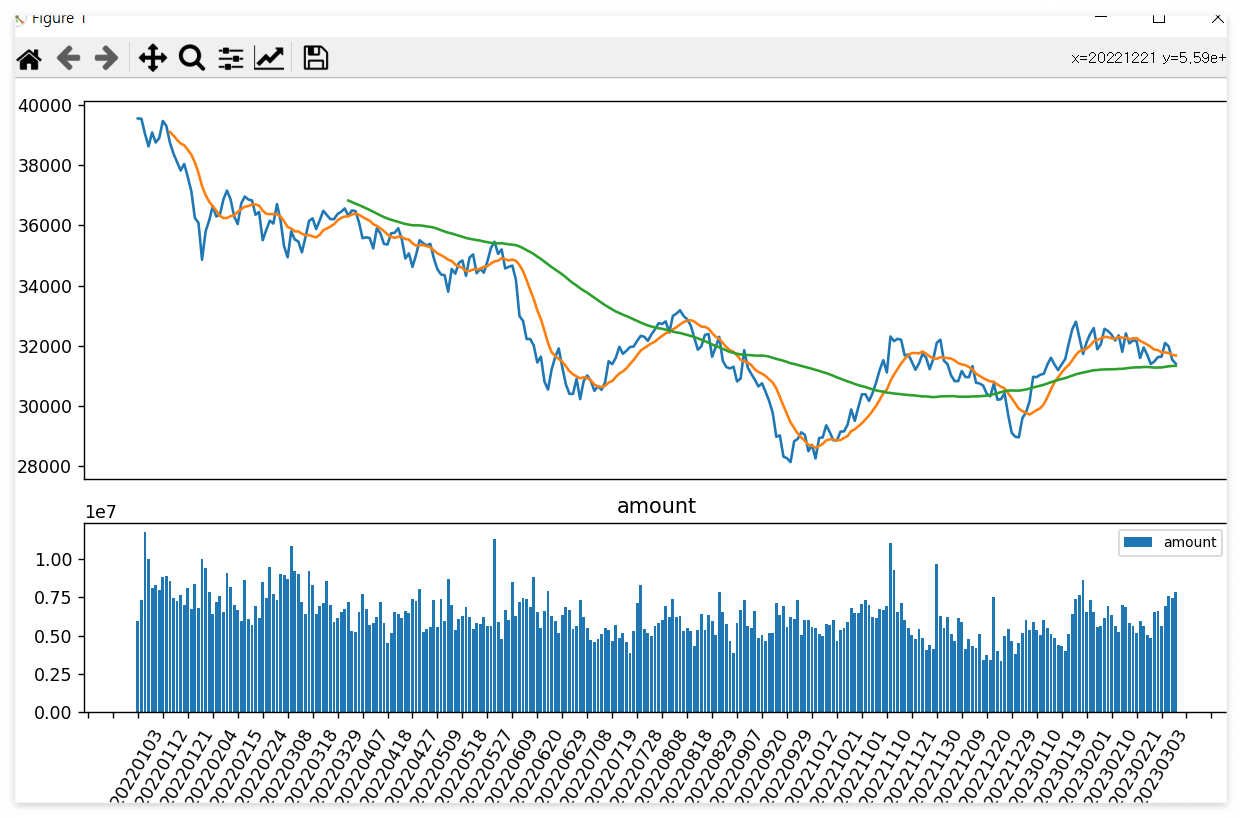Click the 34000 y-axis tick label
The image size is (1242, 818).
[x=45, y=287]
